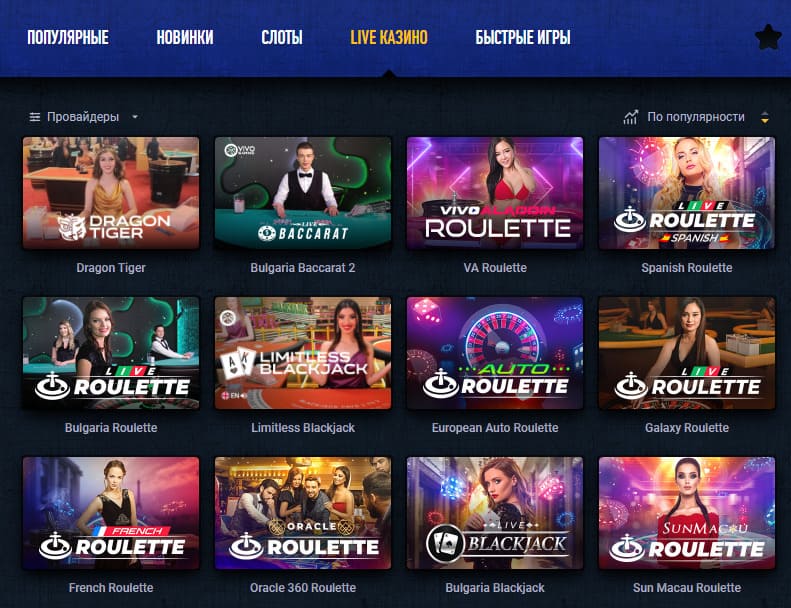Switch to the Популярные tab
791x608 pixels.
point(68,37)
